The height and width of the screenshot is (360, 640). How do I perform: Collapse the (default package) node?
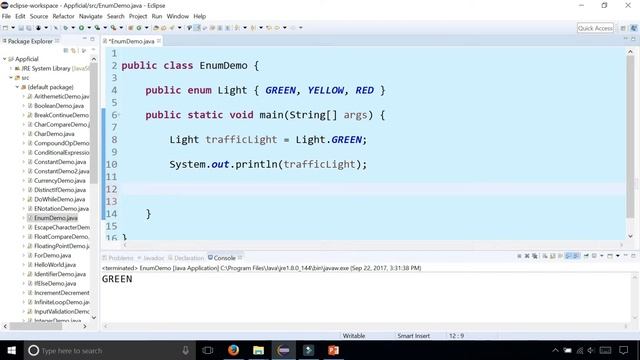(17, 87)
